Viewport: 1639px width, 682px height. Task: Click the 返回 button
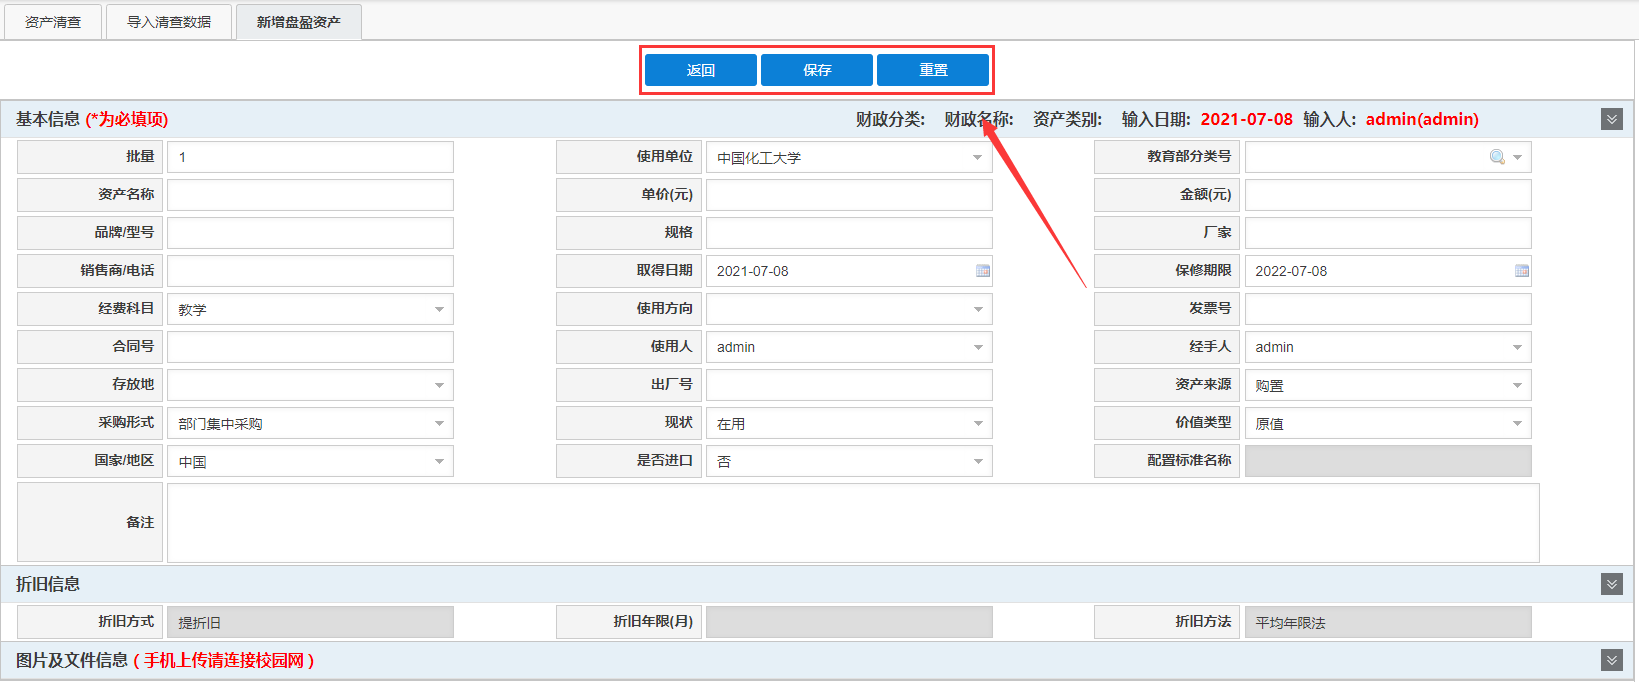coord(700,70)
